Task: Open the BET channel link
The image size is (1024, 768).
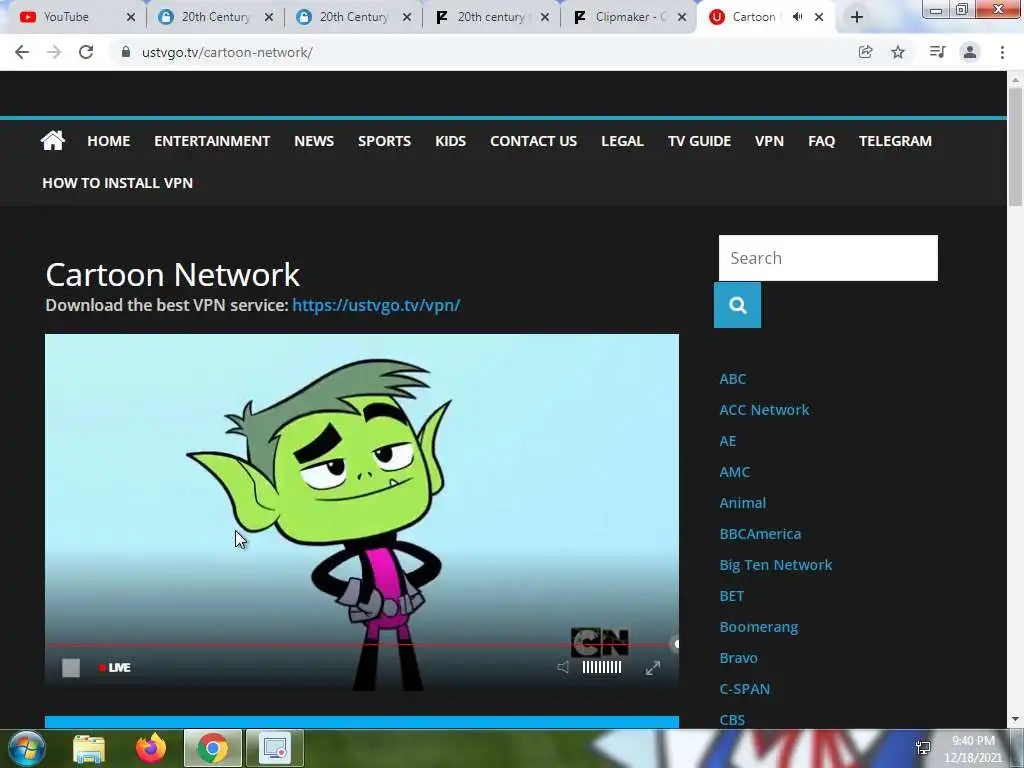Action: tap(731, 596)
